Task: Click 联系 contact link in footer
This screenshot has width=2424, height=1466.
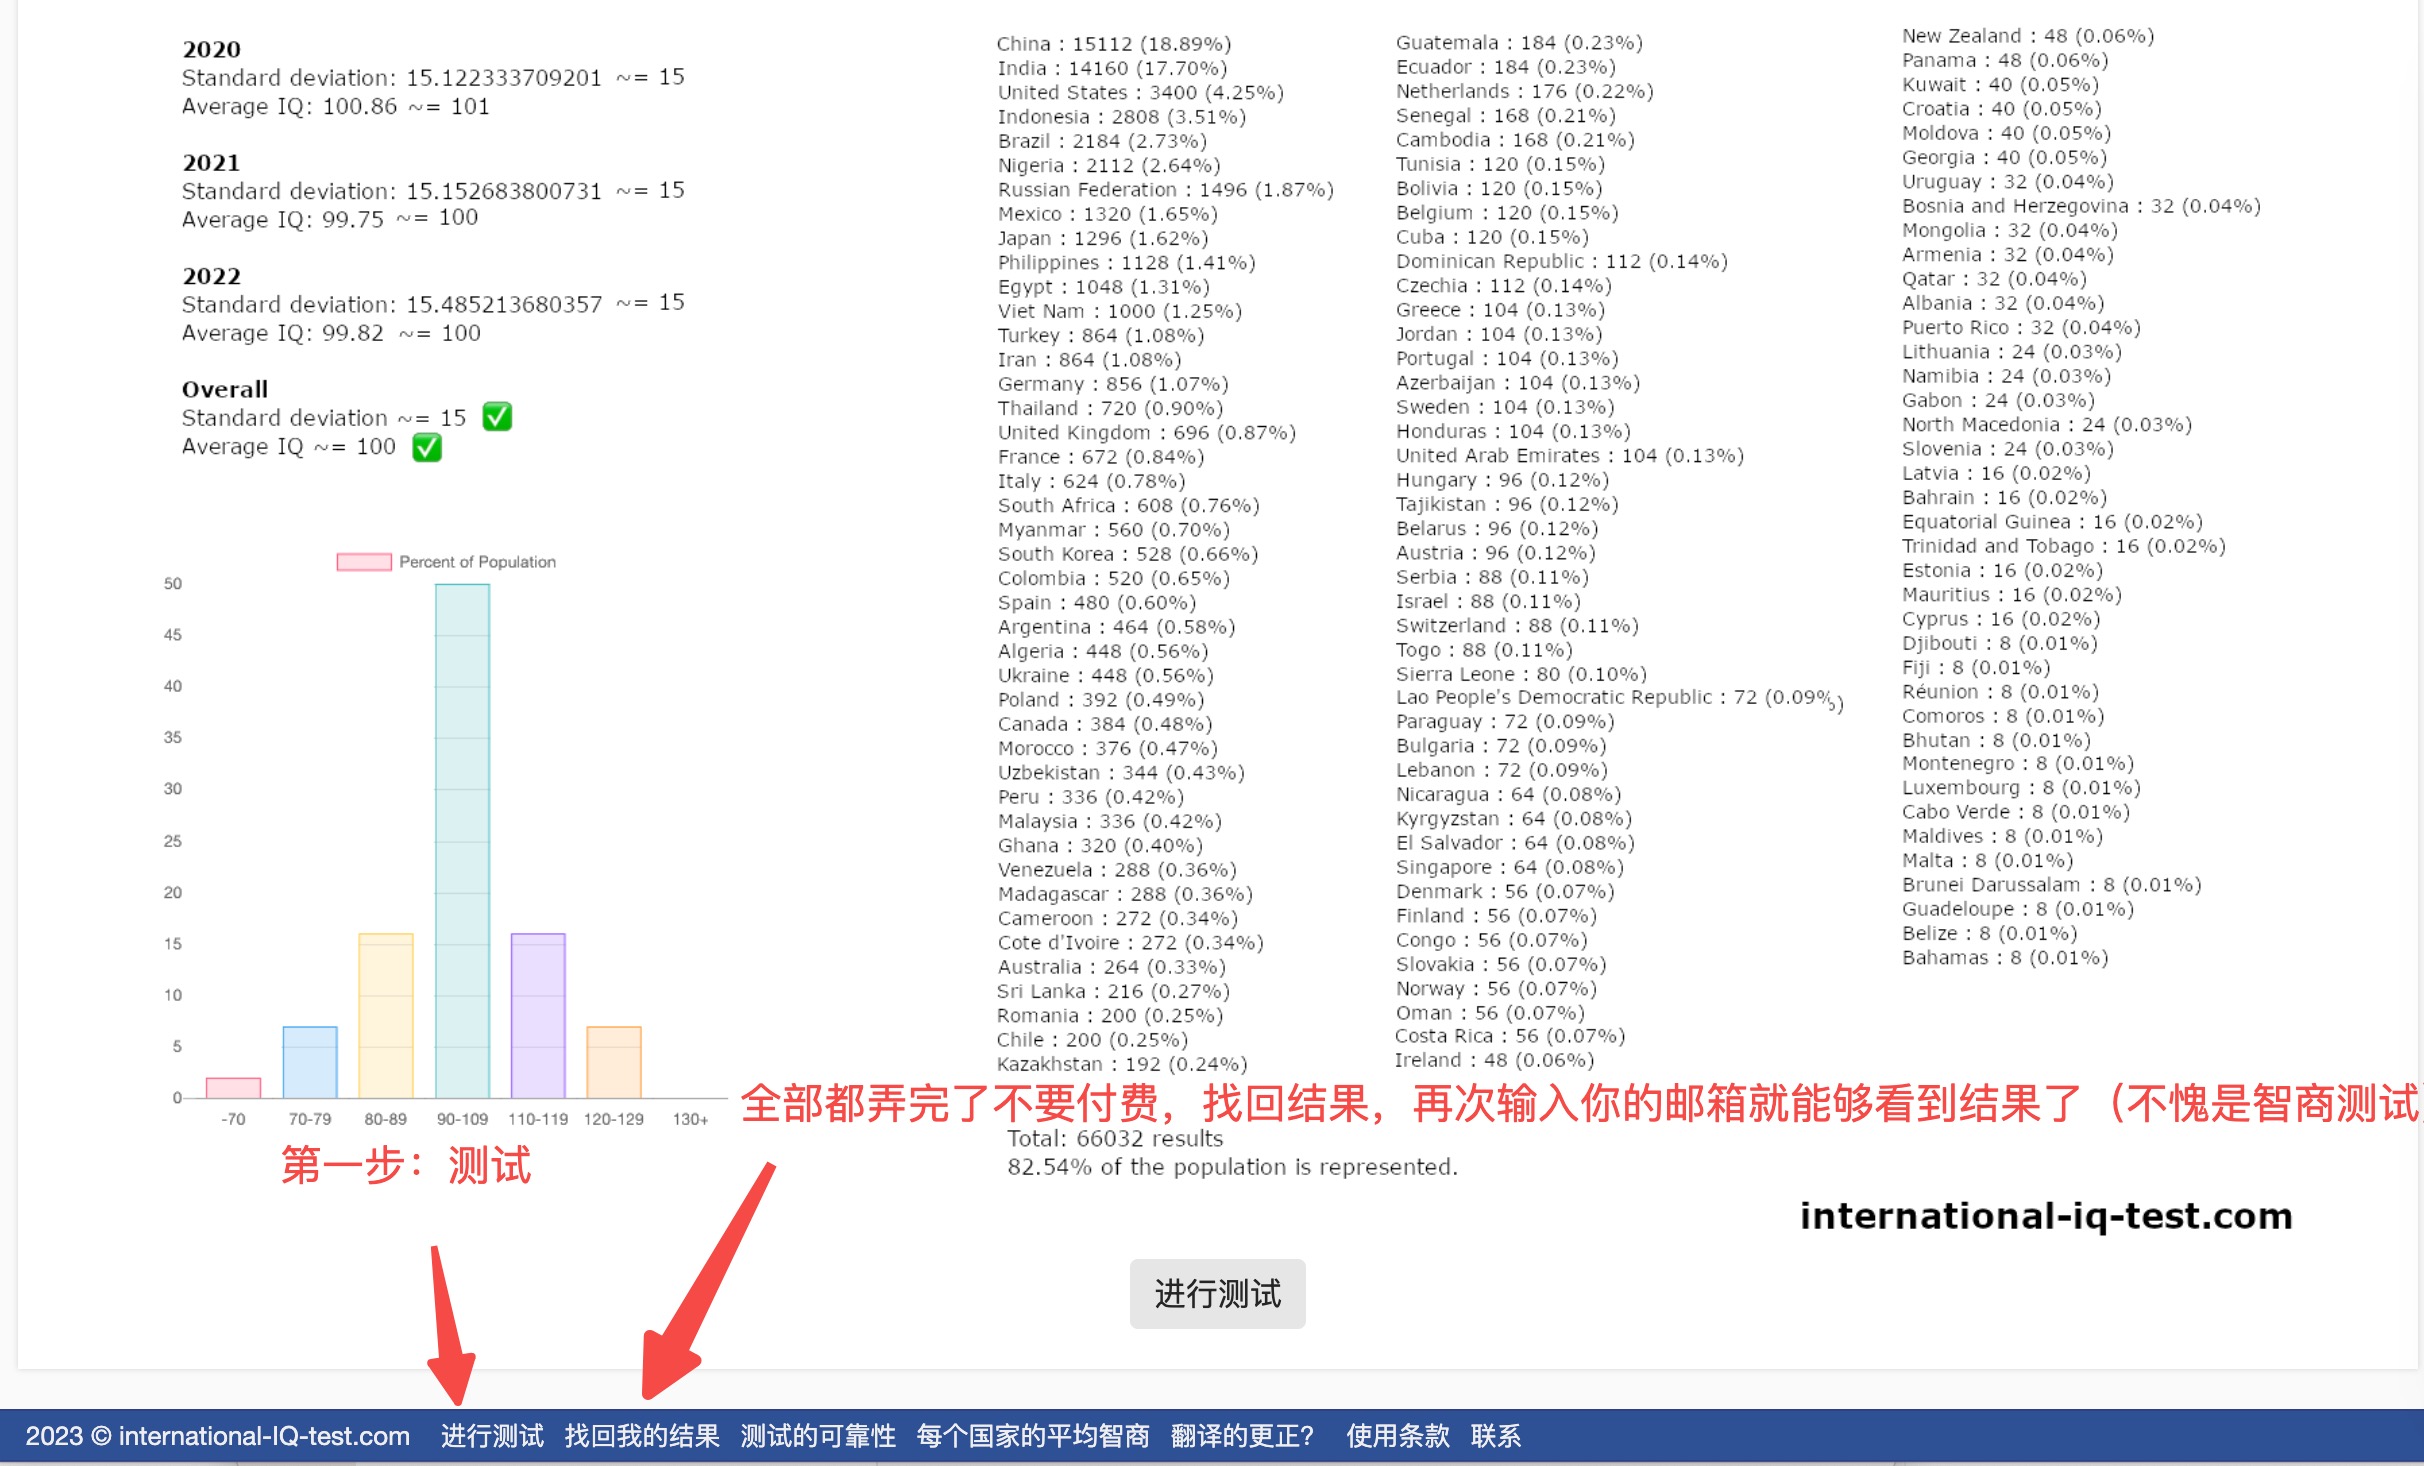Action: tap(1495, 1436)
